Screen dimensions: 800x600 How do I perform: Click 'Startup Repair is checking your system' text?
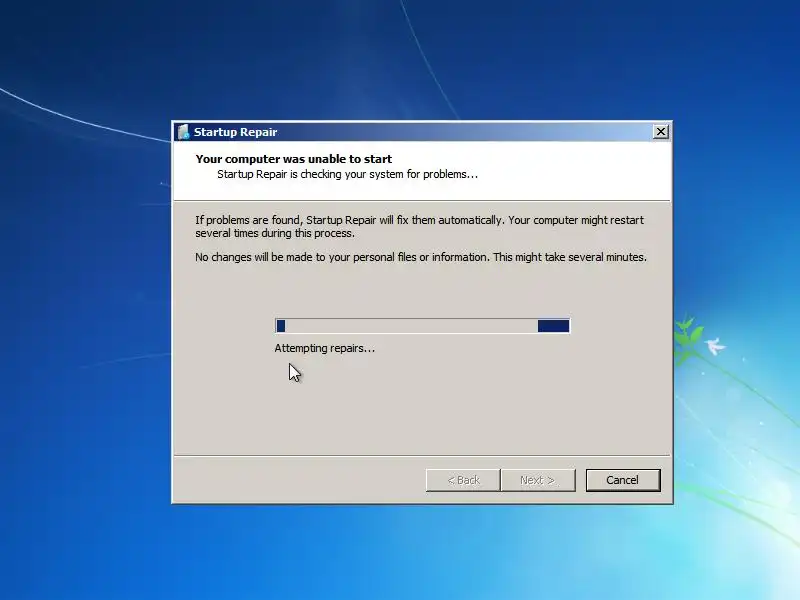click(x=347, y=174)
